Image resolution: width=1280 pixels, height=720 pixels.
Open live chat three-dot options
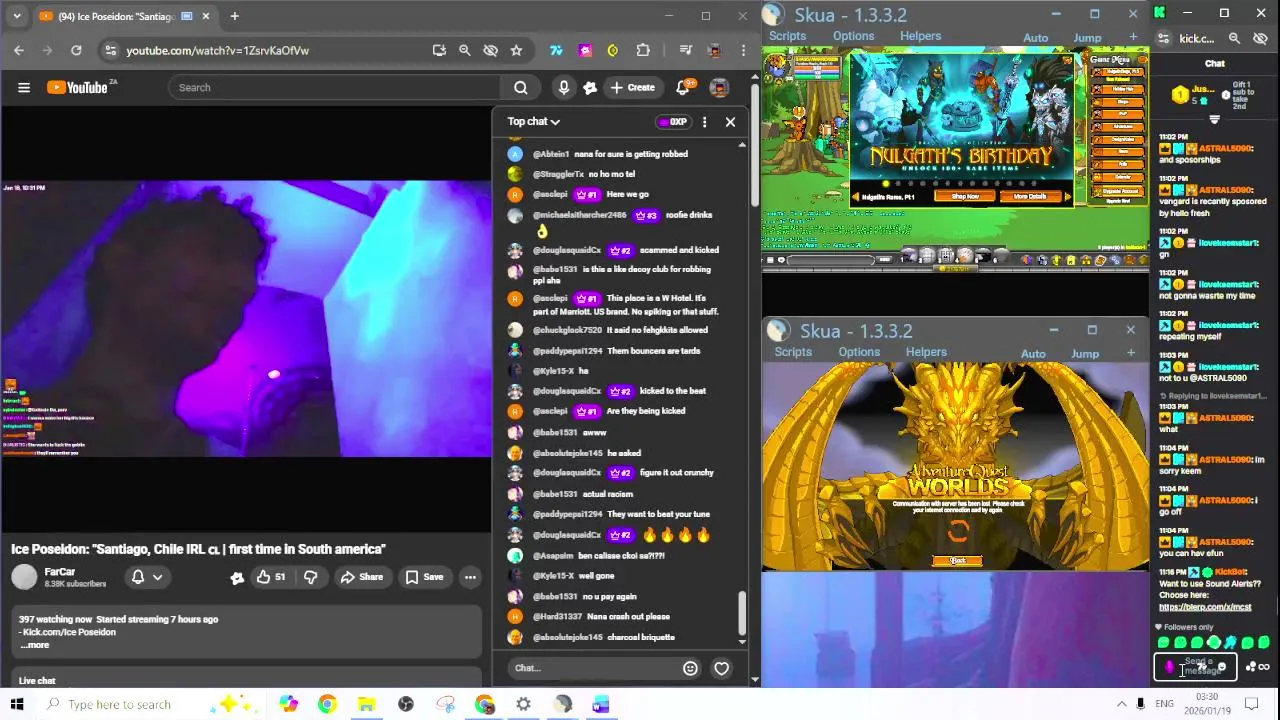pyautogui.click(x=704, y=122)
